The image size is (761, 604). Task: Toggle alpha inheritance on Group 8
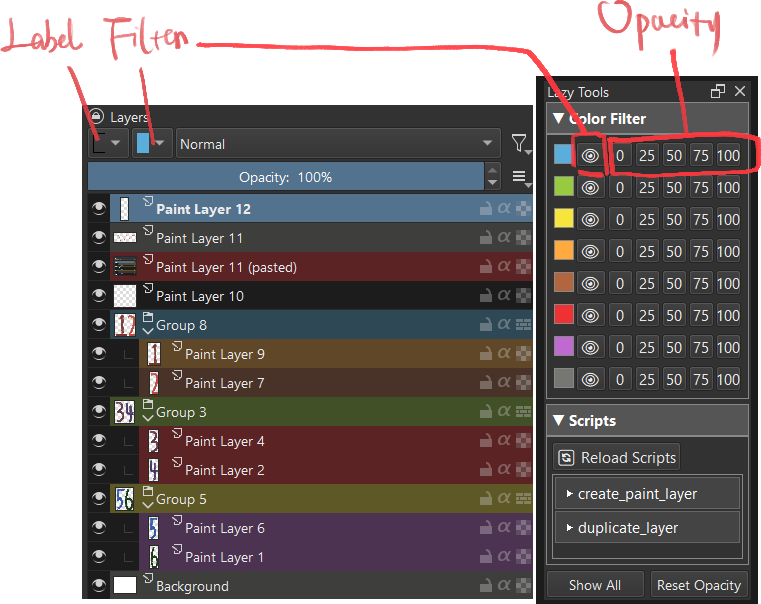[x=504, y=325]
